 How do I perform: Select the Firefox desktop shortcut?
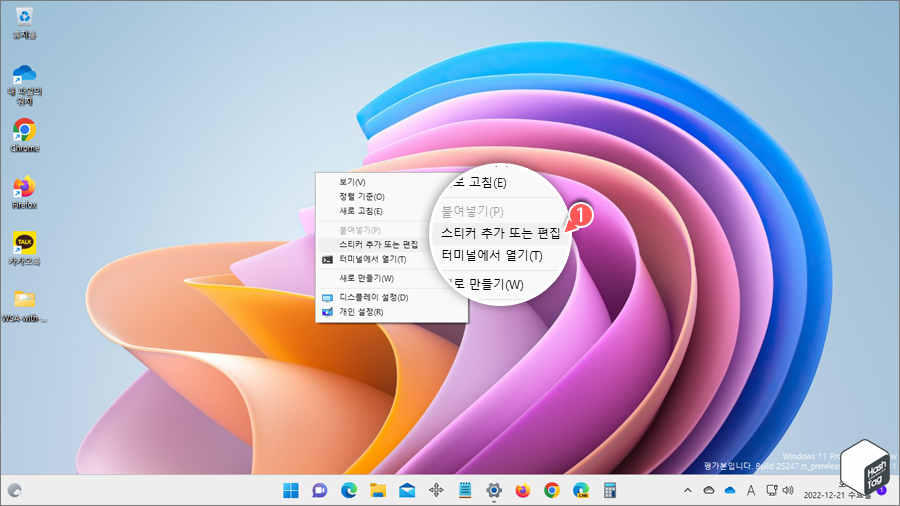(24, 192)
